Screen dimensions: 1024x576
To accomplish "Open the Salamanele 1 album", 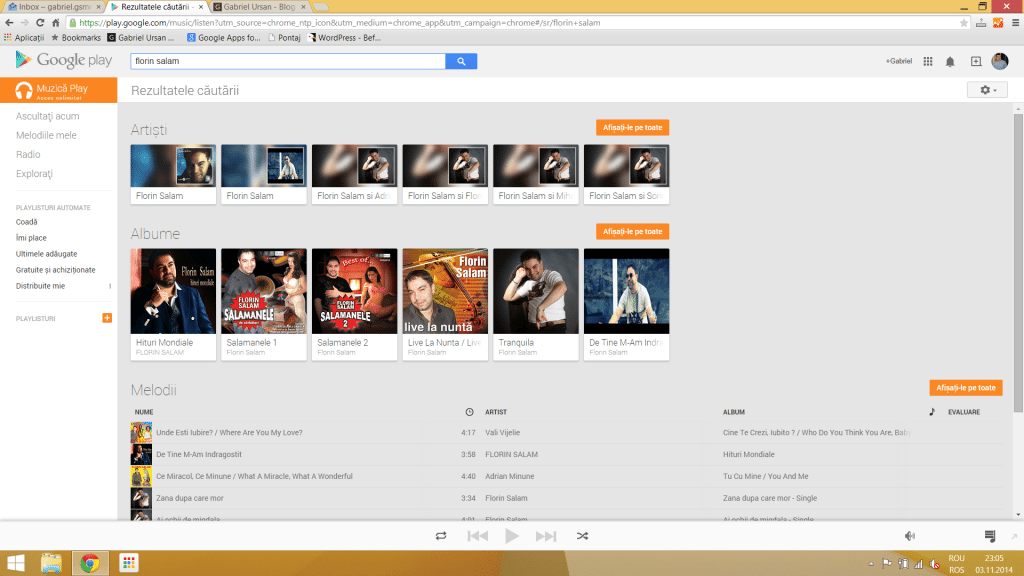I will pos(264,304).
